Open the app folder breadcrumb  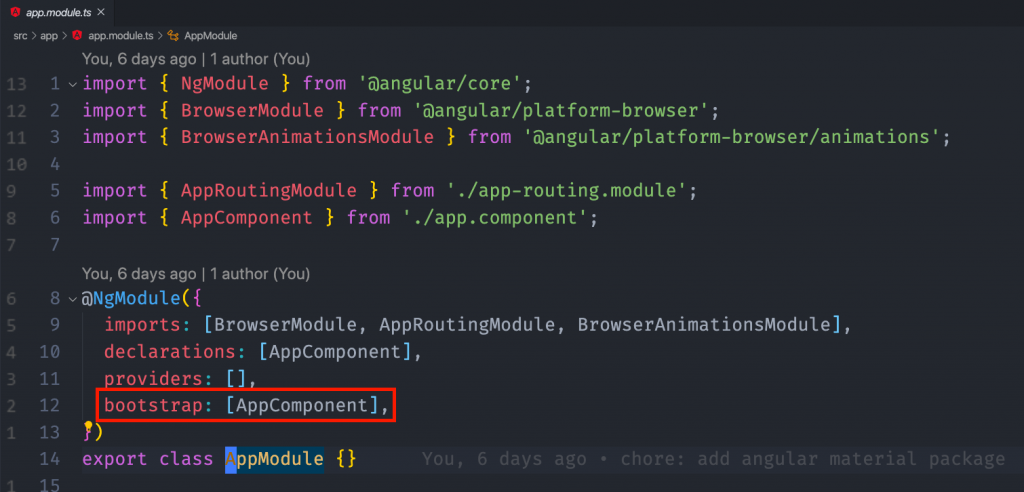(49, 36)
